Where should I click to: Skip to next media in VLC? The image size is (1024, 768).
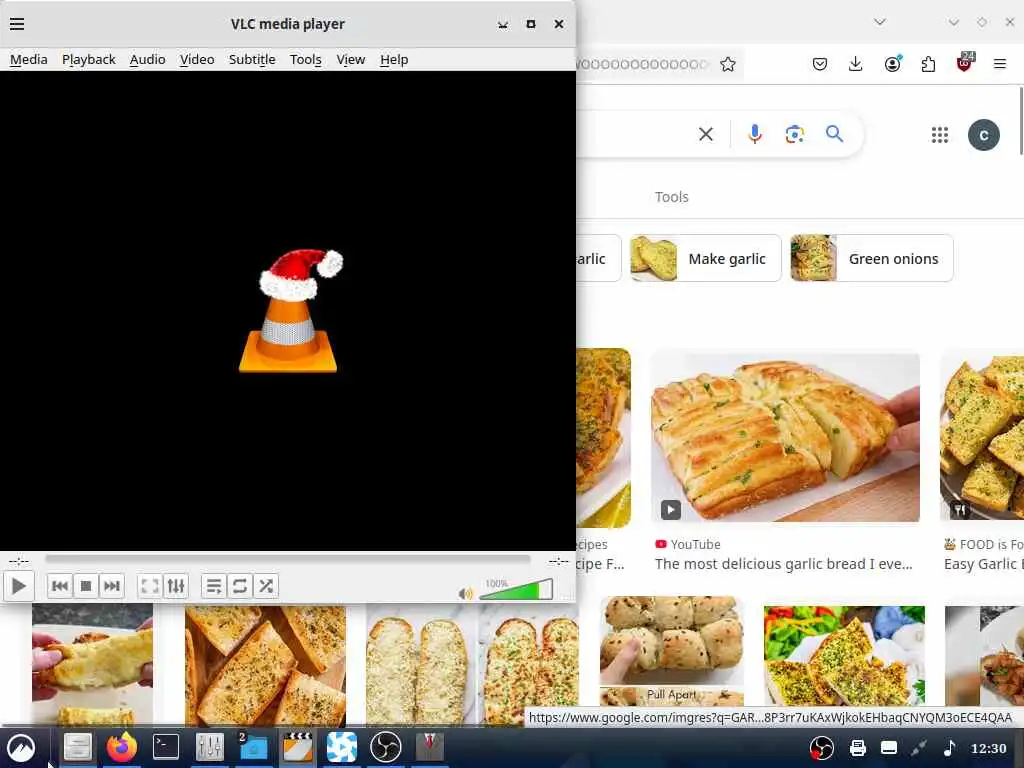[112, 586]
